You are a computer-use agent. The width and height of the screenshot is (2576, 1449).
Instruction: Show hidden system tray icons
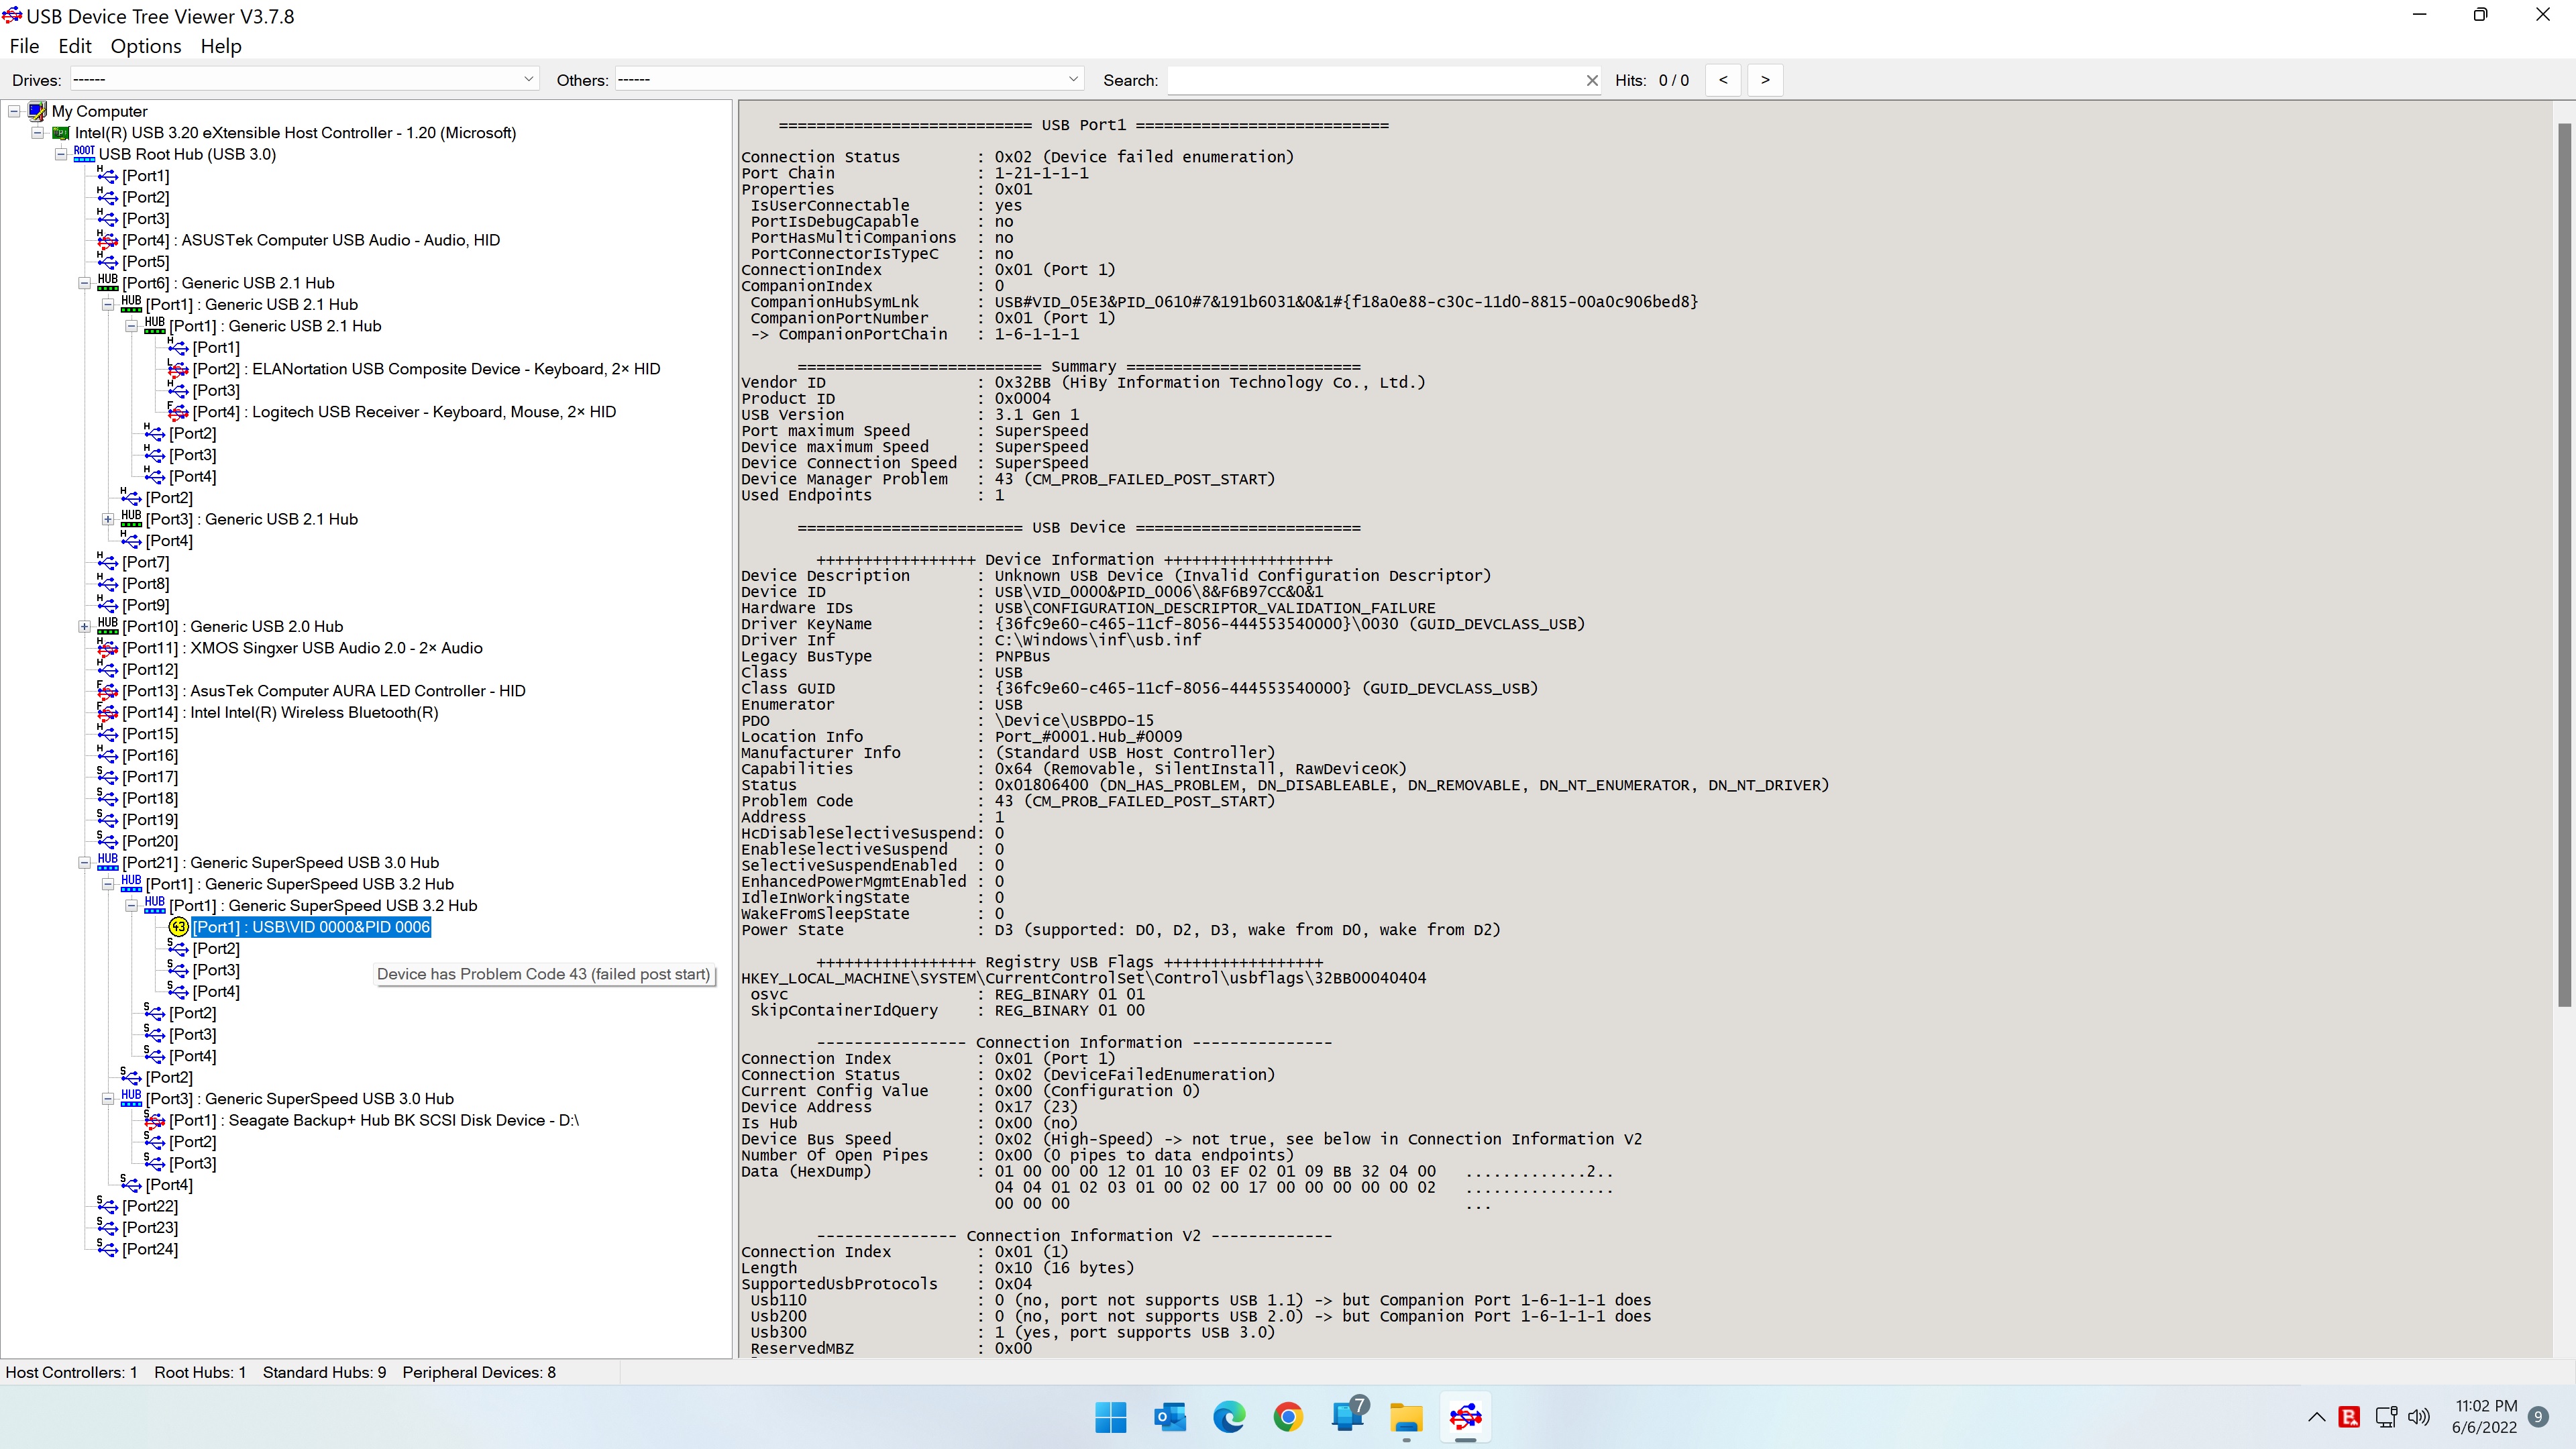(2316, 1416)
